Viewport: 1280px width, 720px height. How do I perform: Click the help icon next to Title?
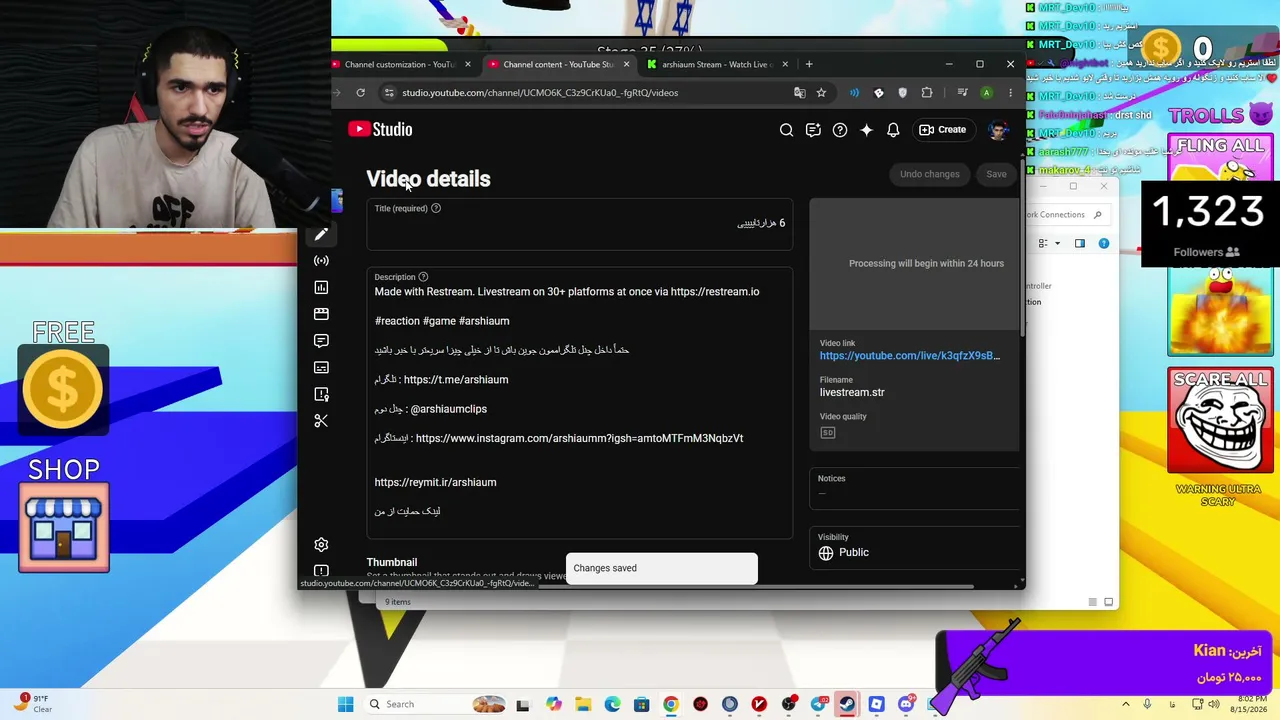435,208
